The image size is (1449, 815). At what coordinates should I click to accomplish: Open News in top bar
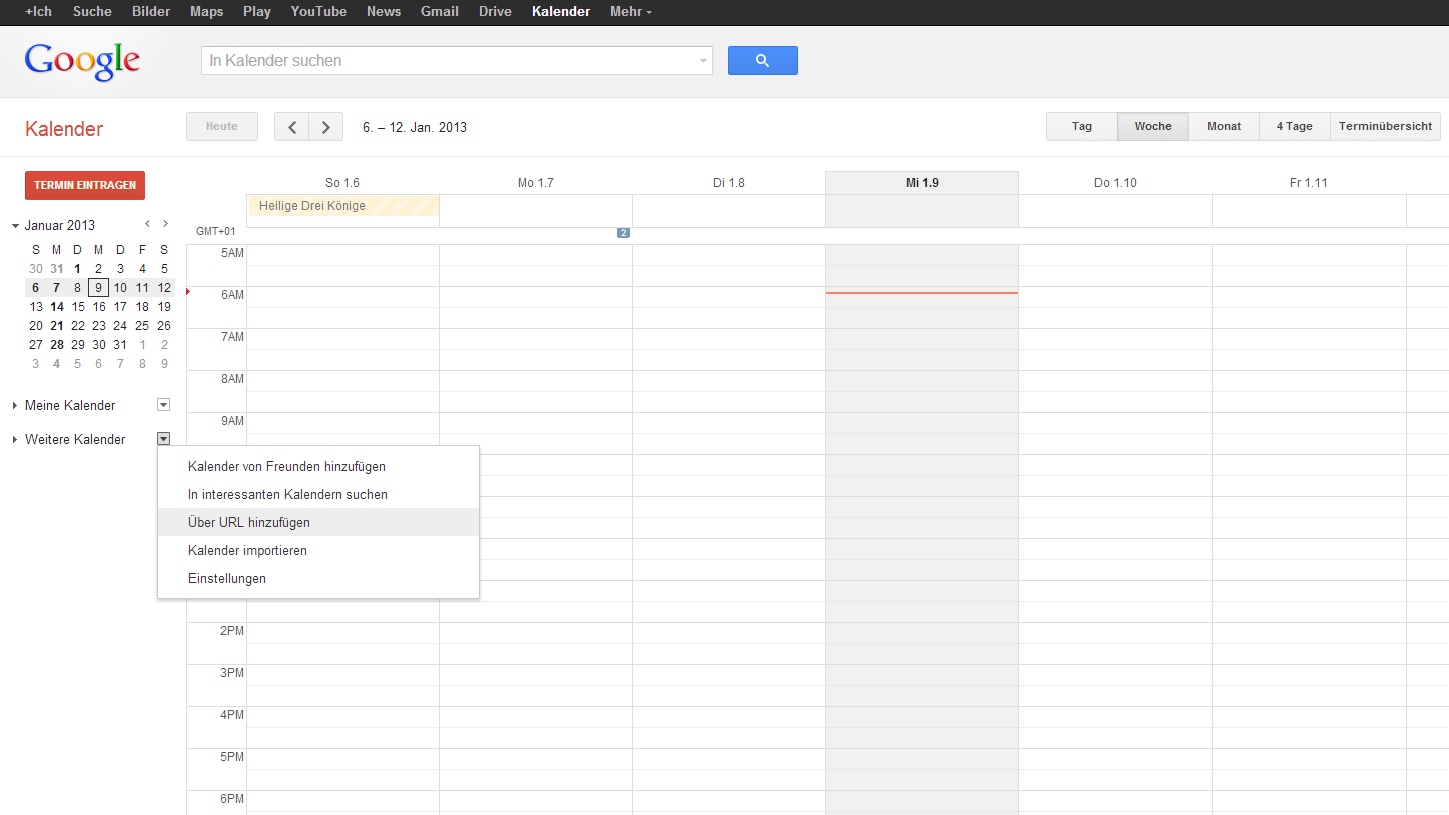tap(384, 12)
